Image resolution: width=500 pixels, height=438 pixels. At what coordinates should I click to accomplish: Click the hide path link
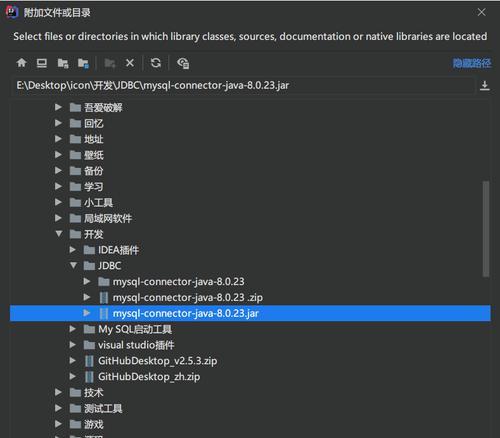pyautogui.click(x=472, y=63)
